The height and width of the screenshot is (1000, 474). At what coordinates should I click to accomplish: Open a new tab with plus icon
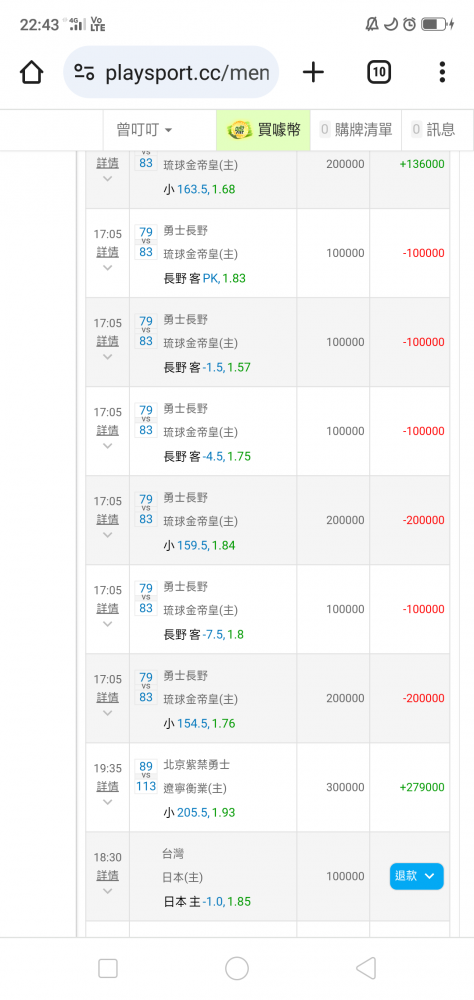pos(313,72)
